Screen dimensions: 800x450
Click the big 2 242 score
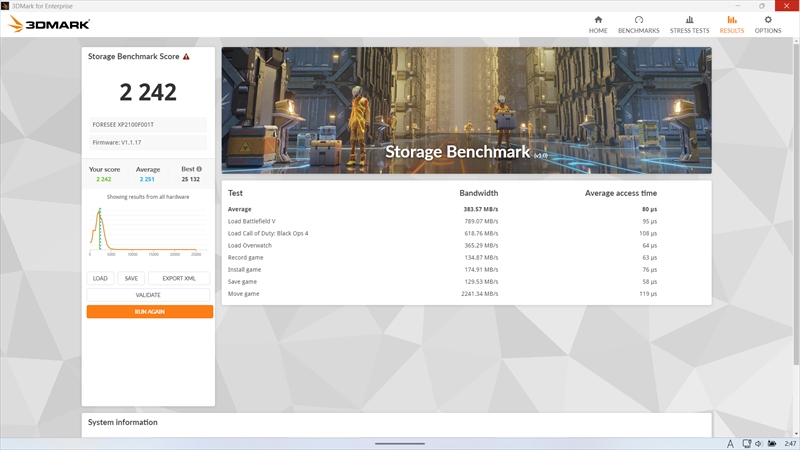click(x=148, y=92)
